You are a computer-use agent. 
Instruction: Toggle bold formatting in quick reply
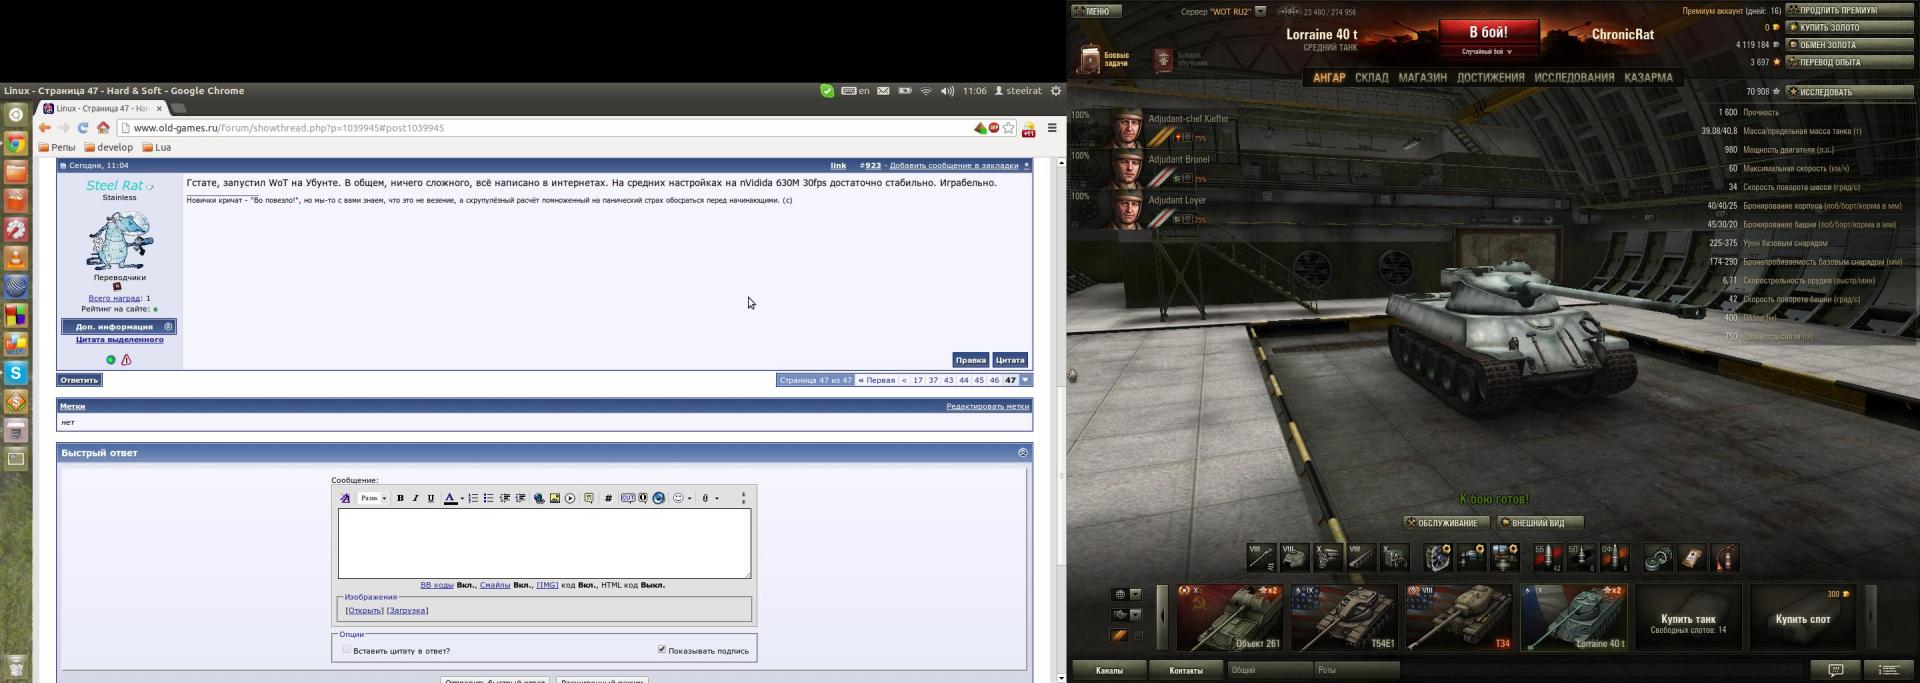(x=400, y=498)
